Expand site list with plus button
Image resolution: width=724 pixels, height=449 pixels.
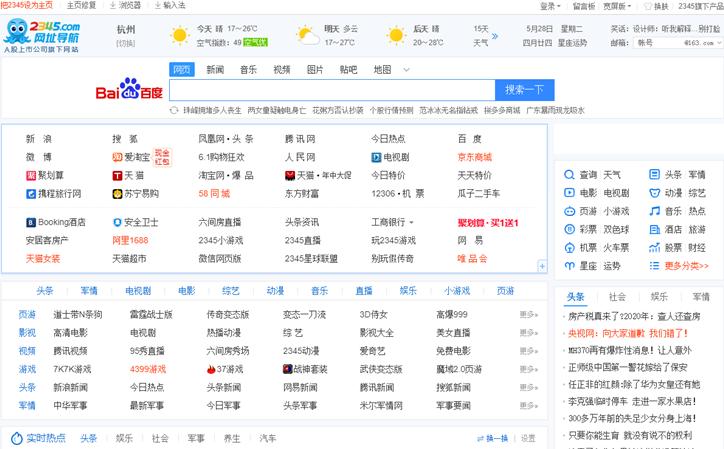pos(542,267)
